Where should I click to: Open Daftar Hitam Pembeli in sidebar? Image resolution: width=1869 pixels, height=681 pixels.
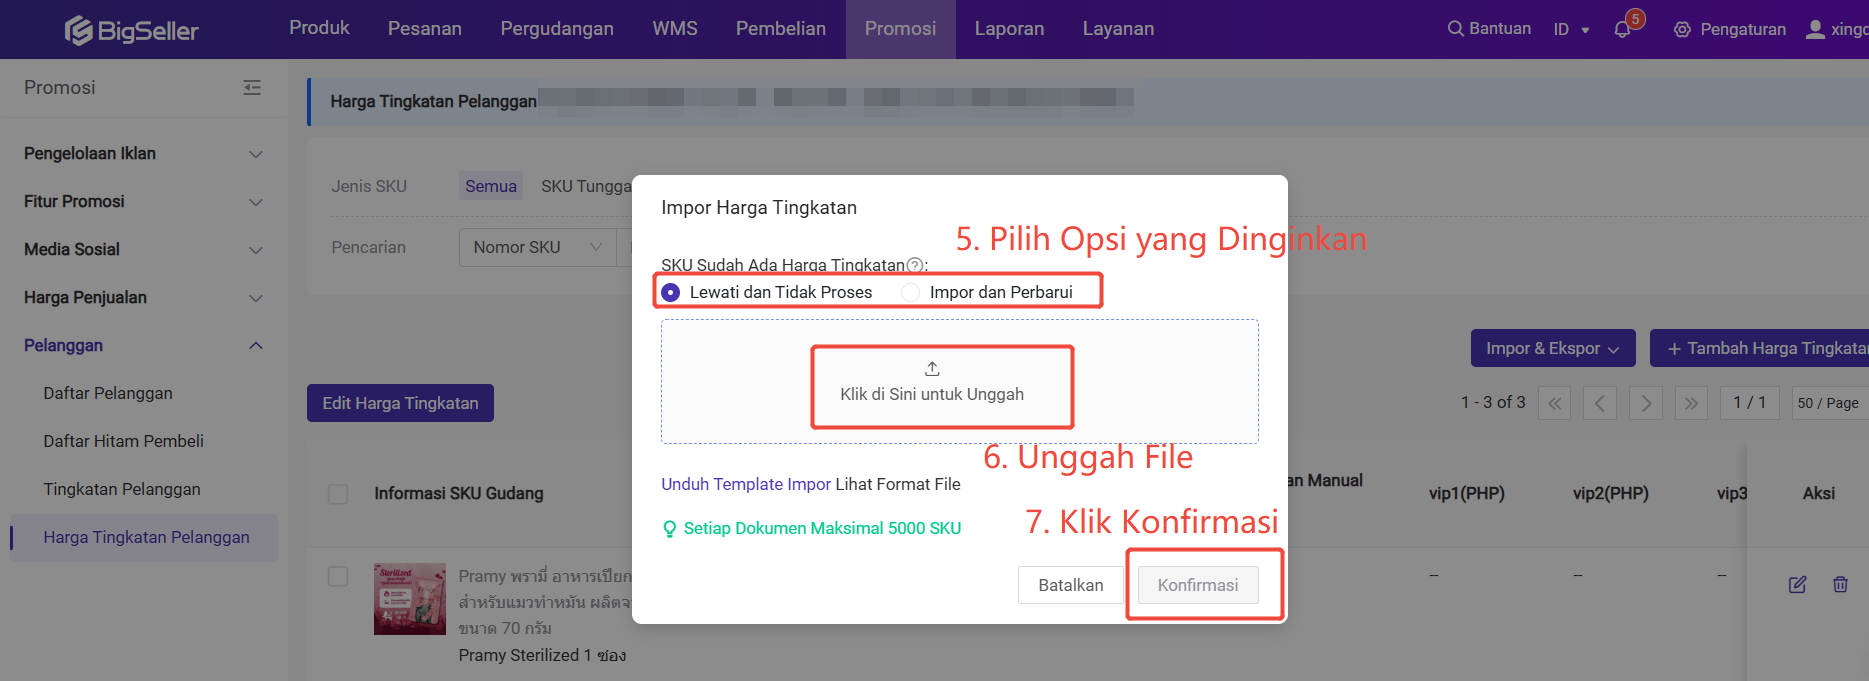click(x=123, y=441)
